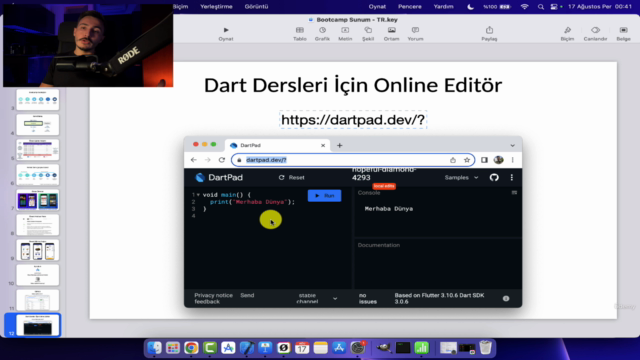Click the DartPad logo

[x=219, y=178]
